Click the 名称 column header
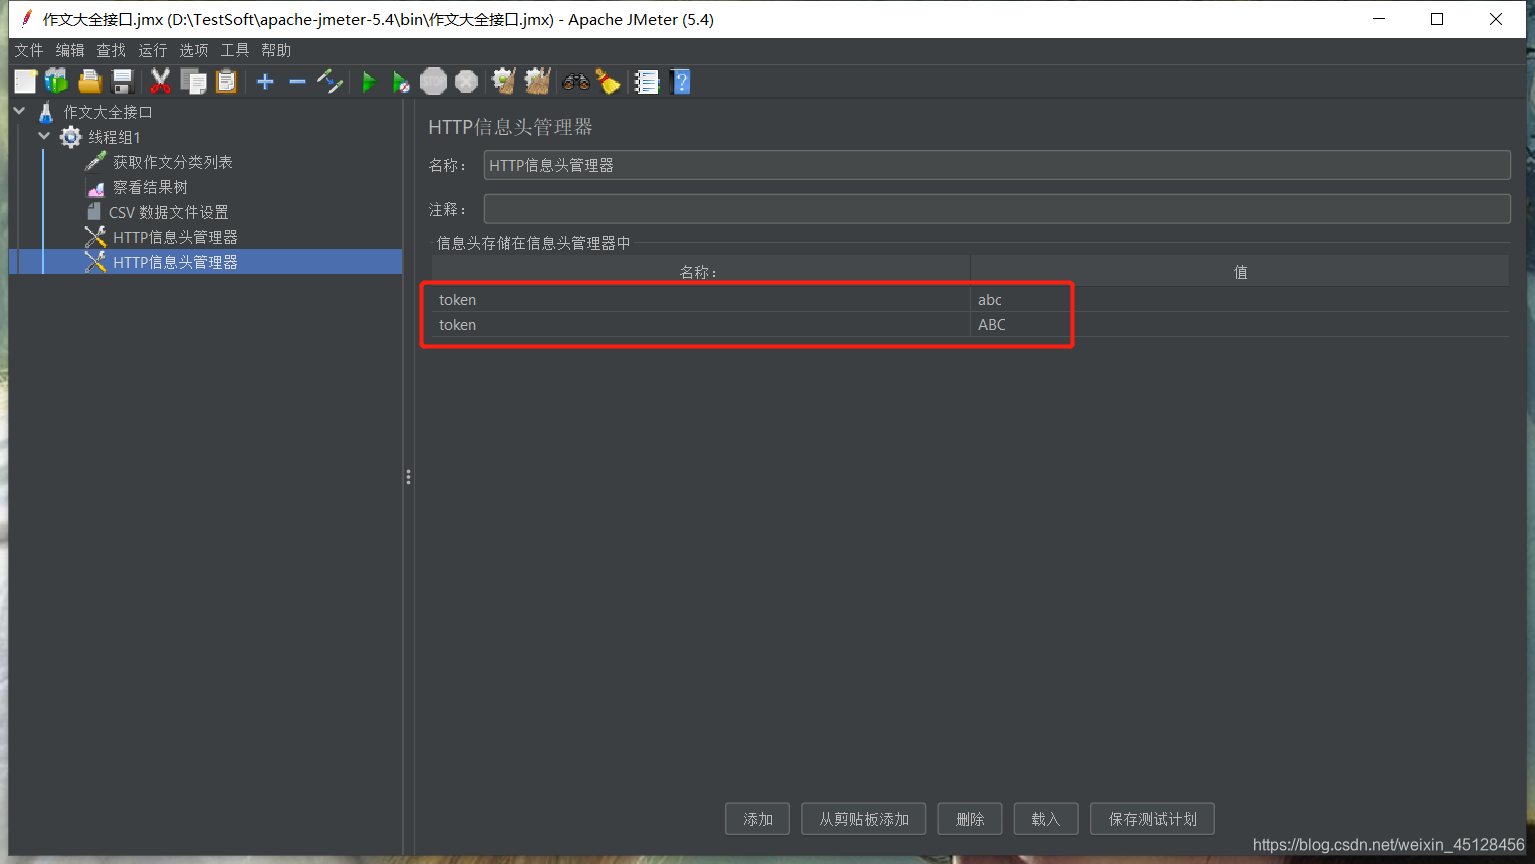 point(700,272)
